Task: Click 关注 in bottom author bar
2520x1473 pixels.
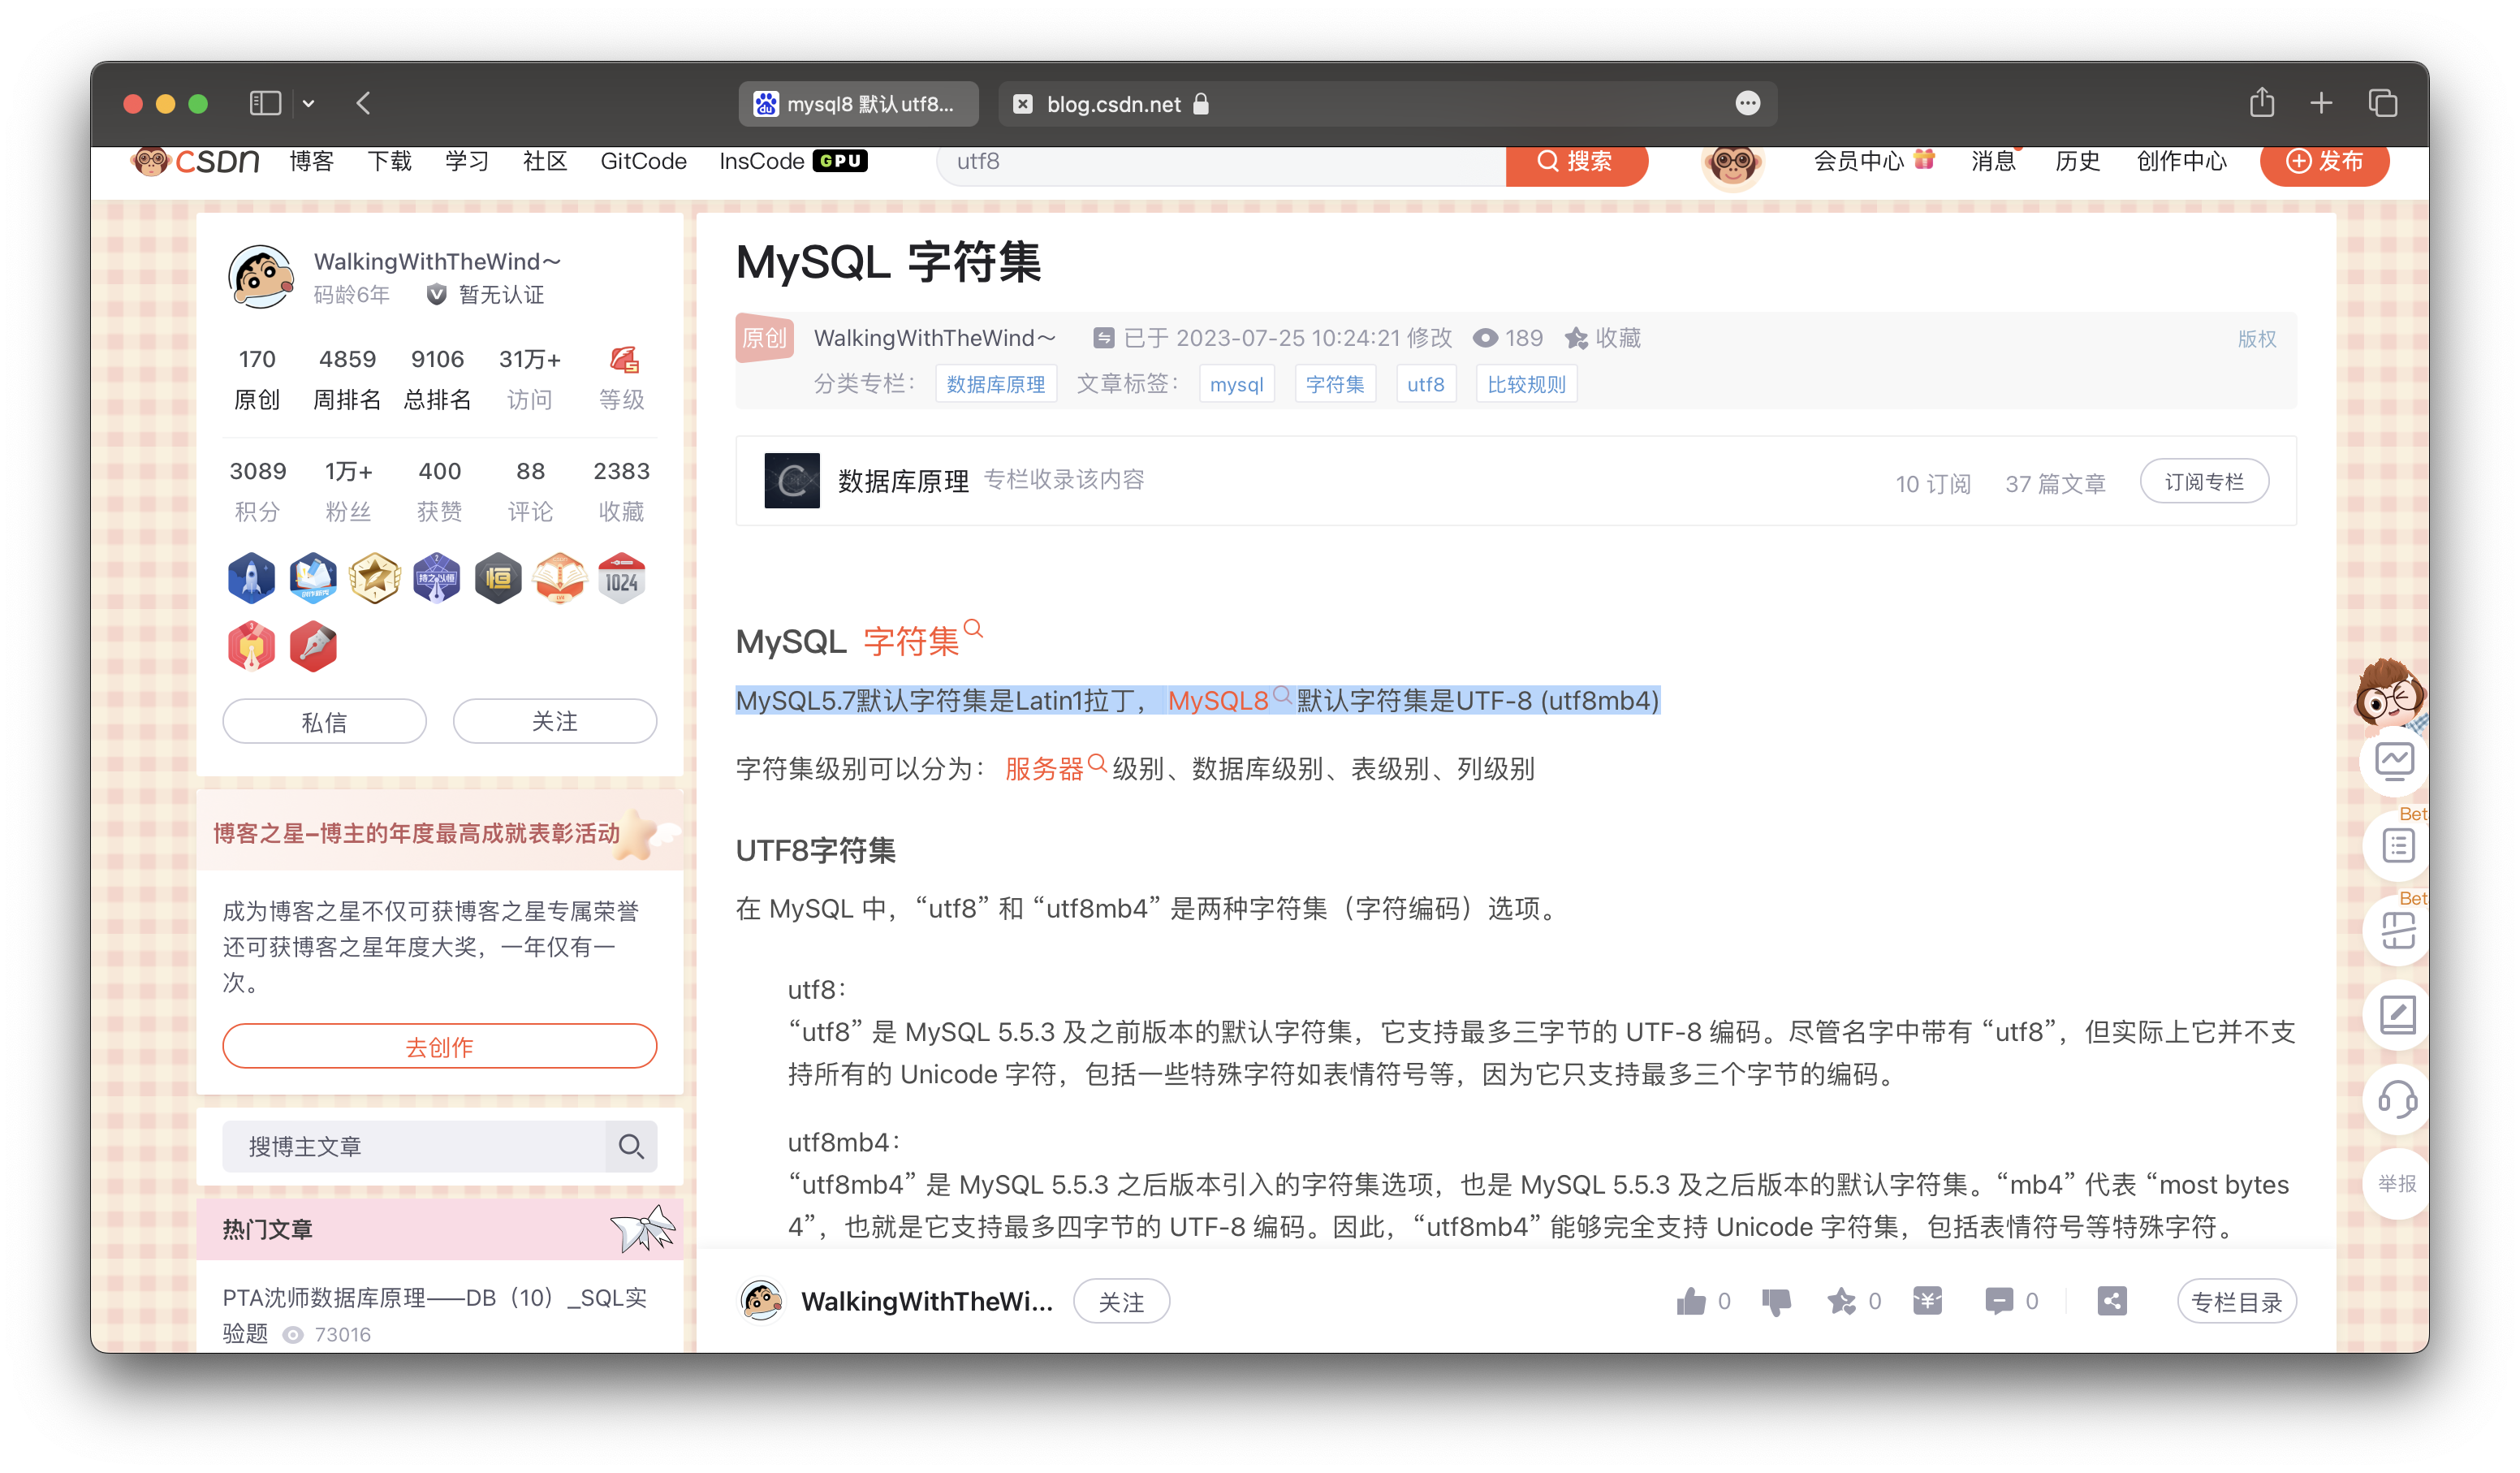Action: 1121,1302
